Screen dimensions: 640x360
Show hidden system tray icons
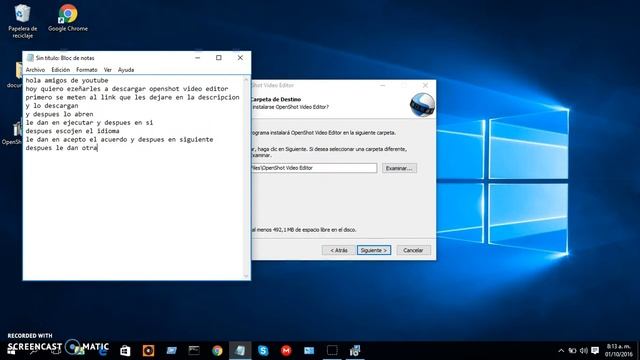[x=561, y=351]
